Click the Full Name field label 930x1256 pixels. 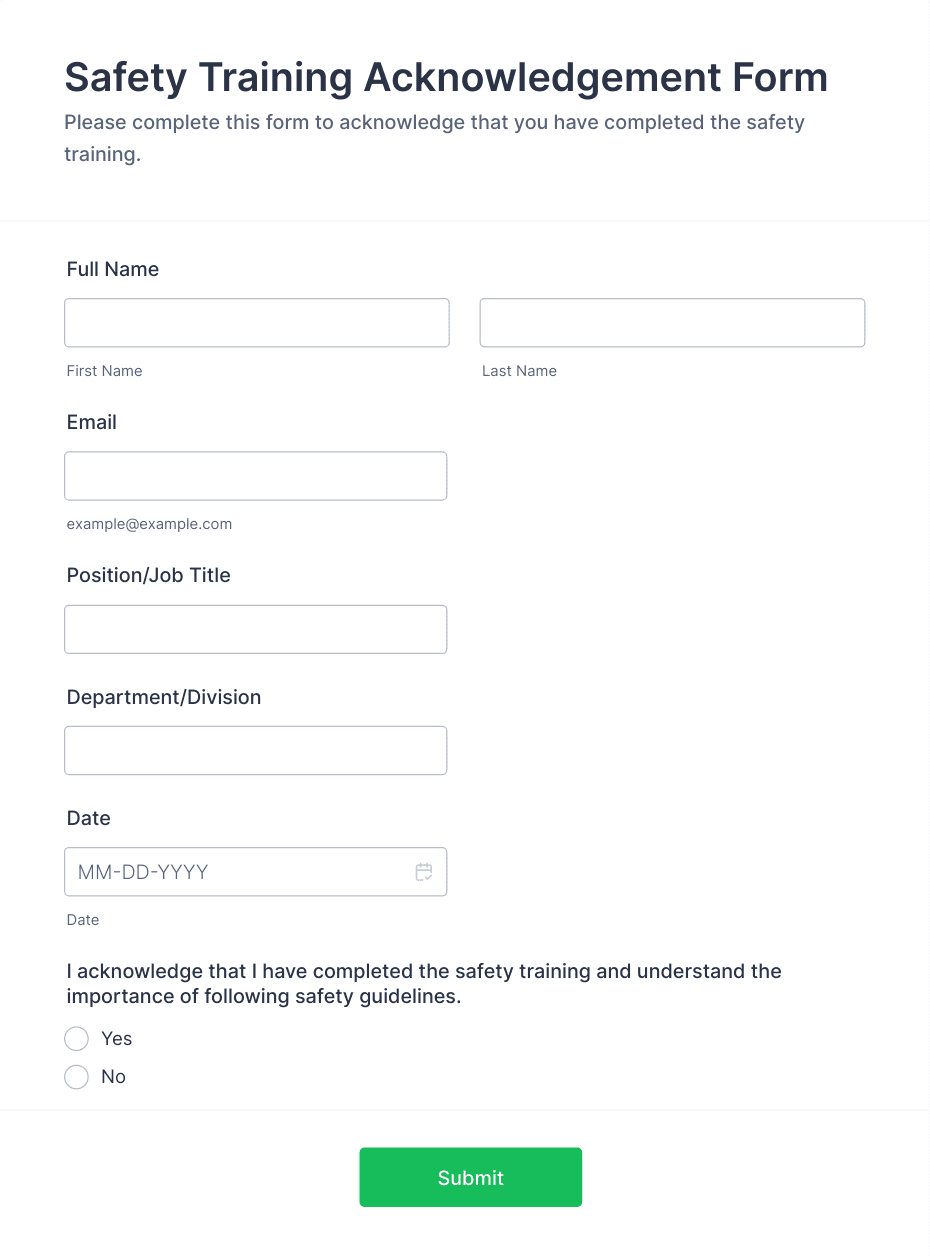113,269
